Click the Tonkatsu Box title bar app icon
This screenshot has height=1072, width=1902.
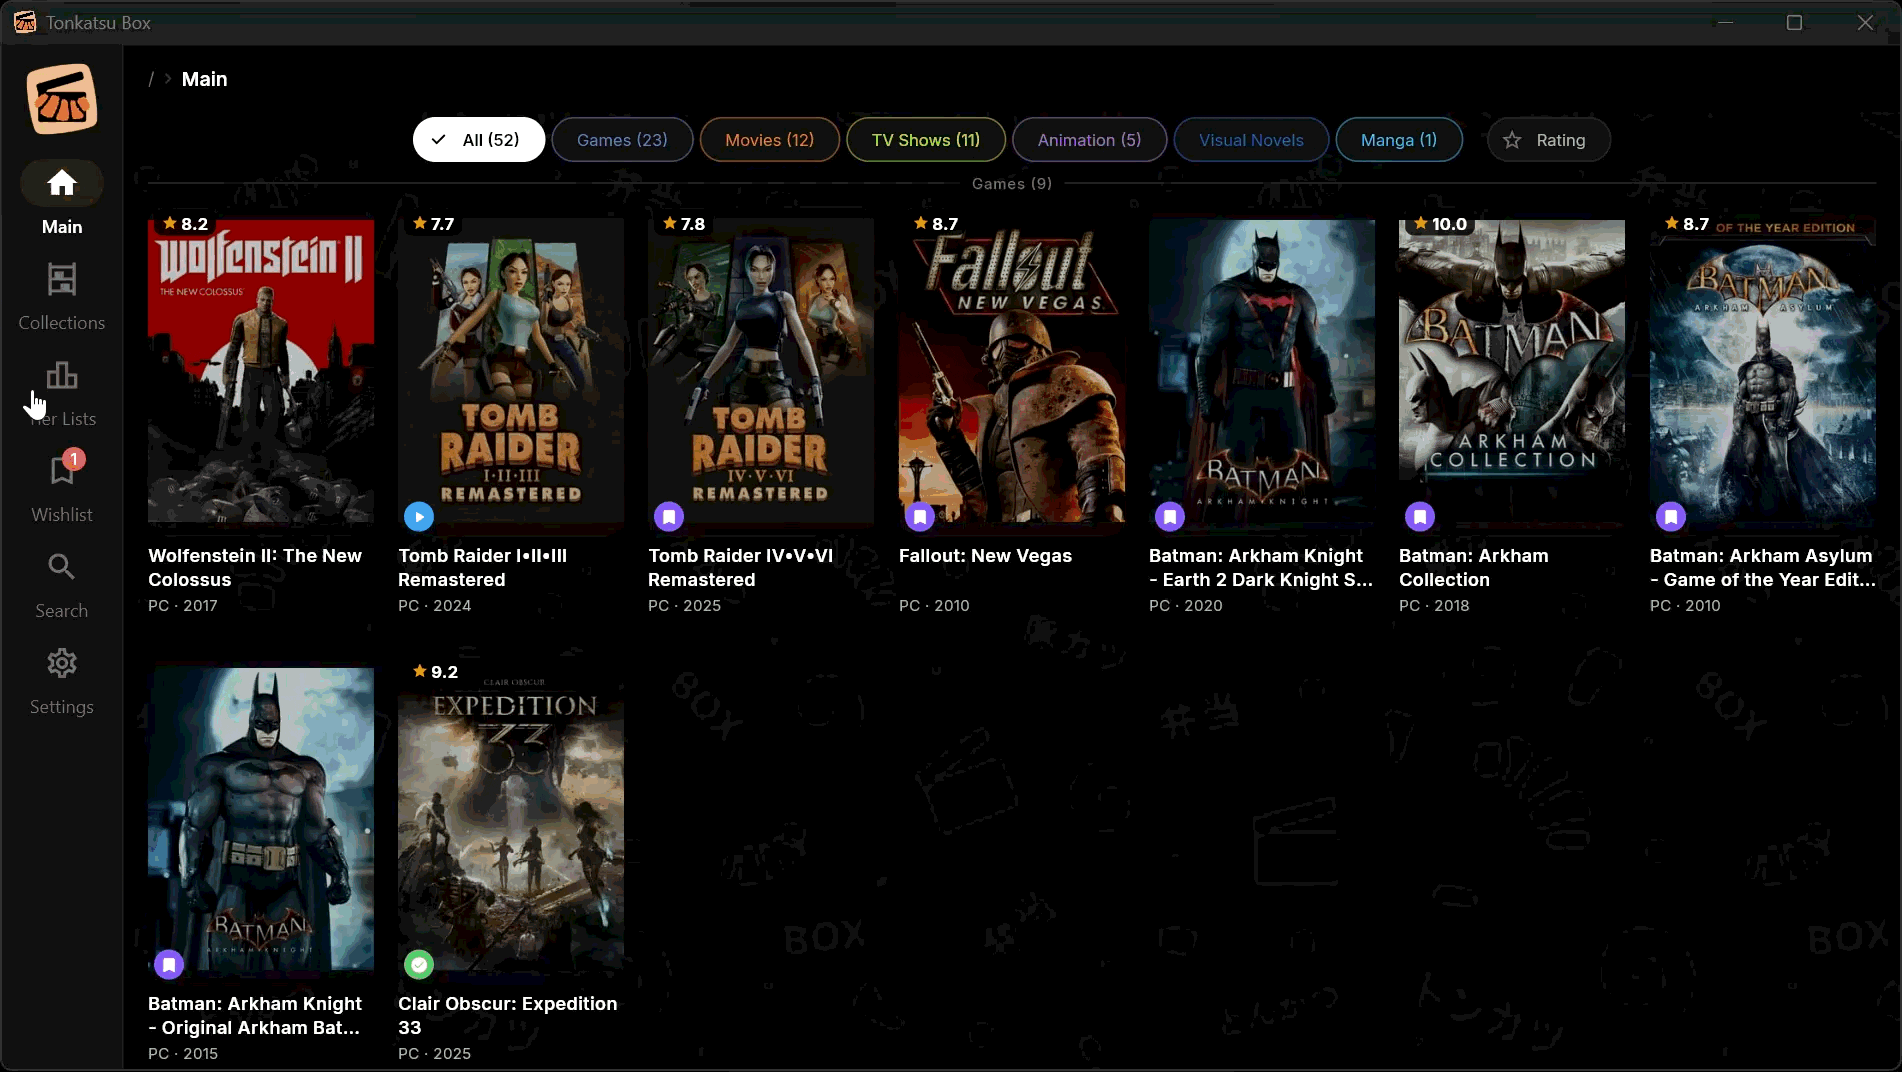[25, 22]
